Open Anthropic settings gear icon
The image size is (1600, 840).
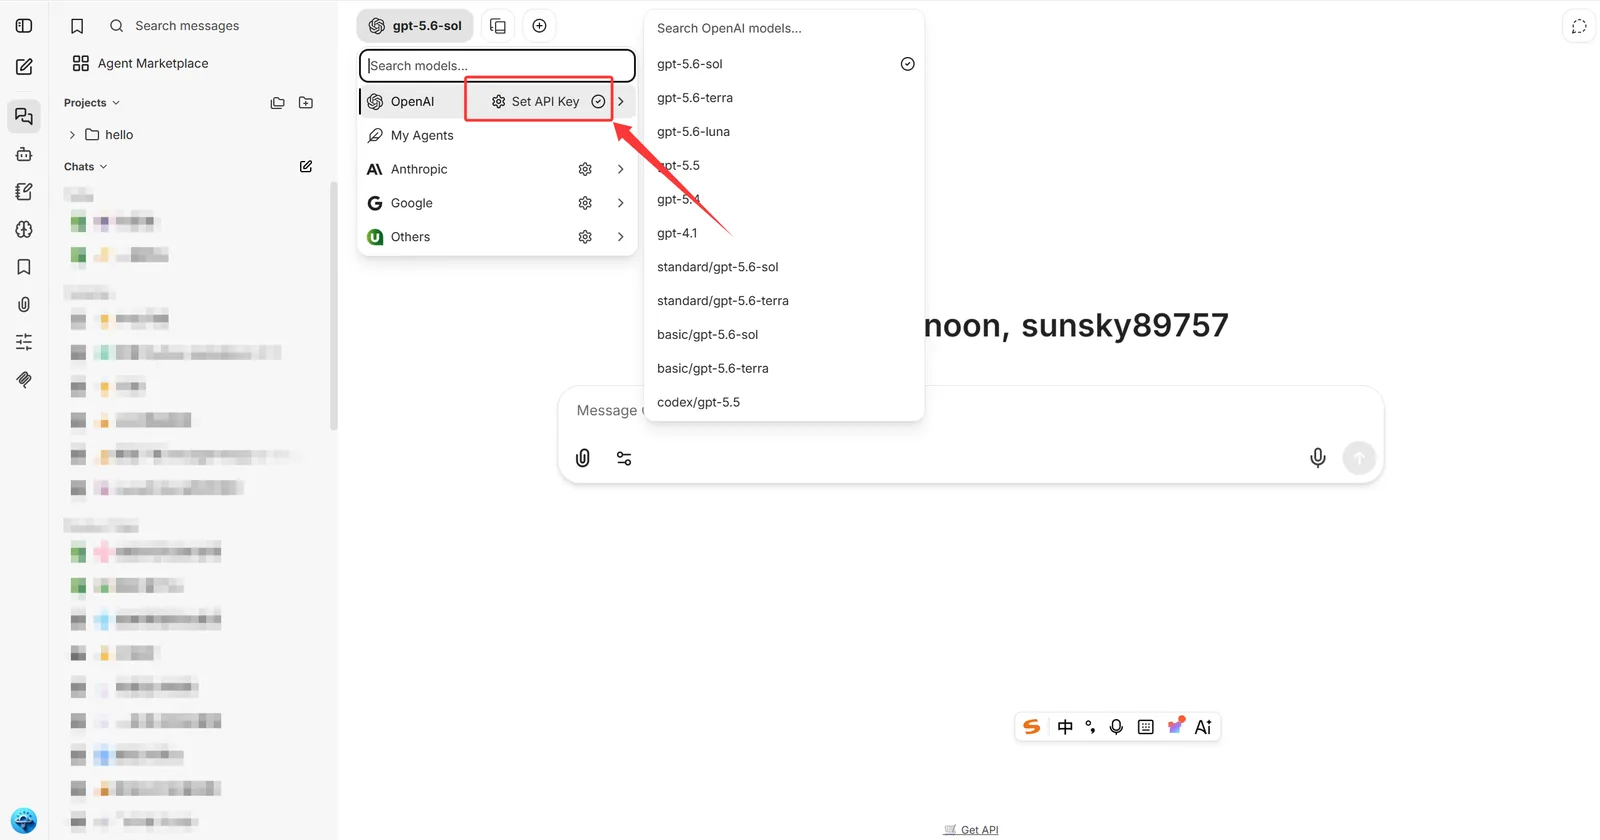(585, 169)
